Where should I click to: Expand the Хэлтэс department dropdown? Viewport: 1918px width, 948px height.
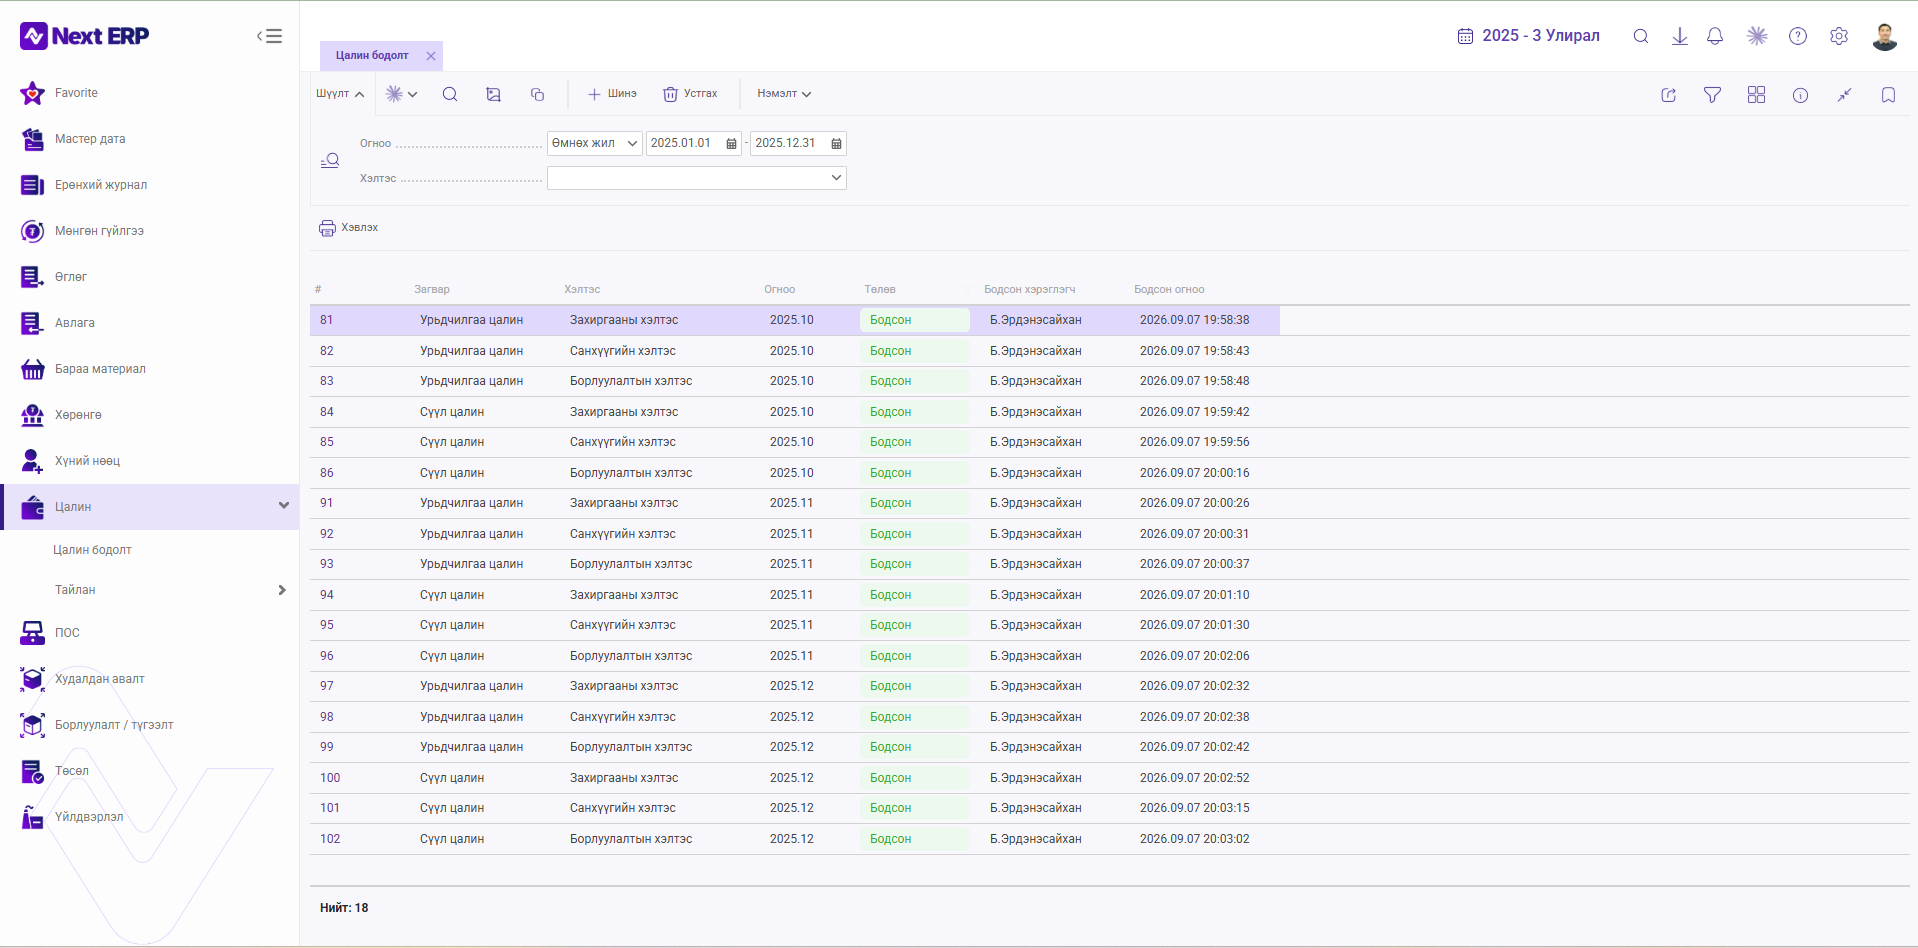pyautogui.click(x=696, y=178)
